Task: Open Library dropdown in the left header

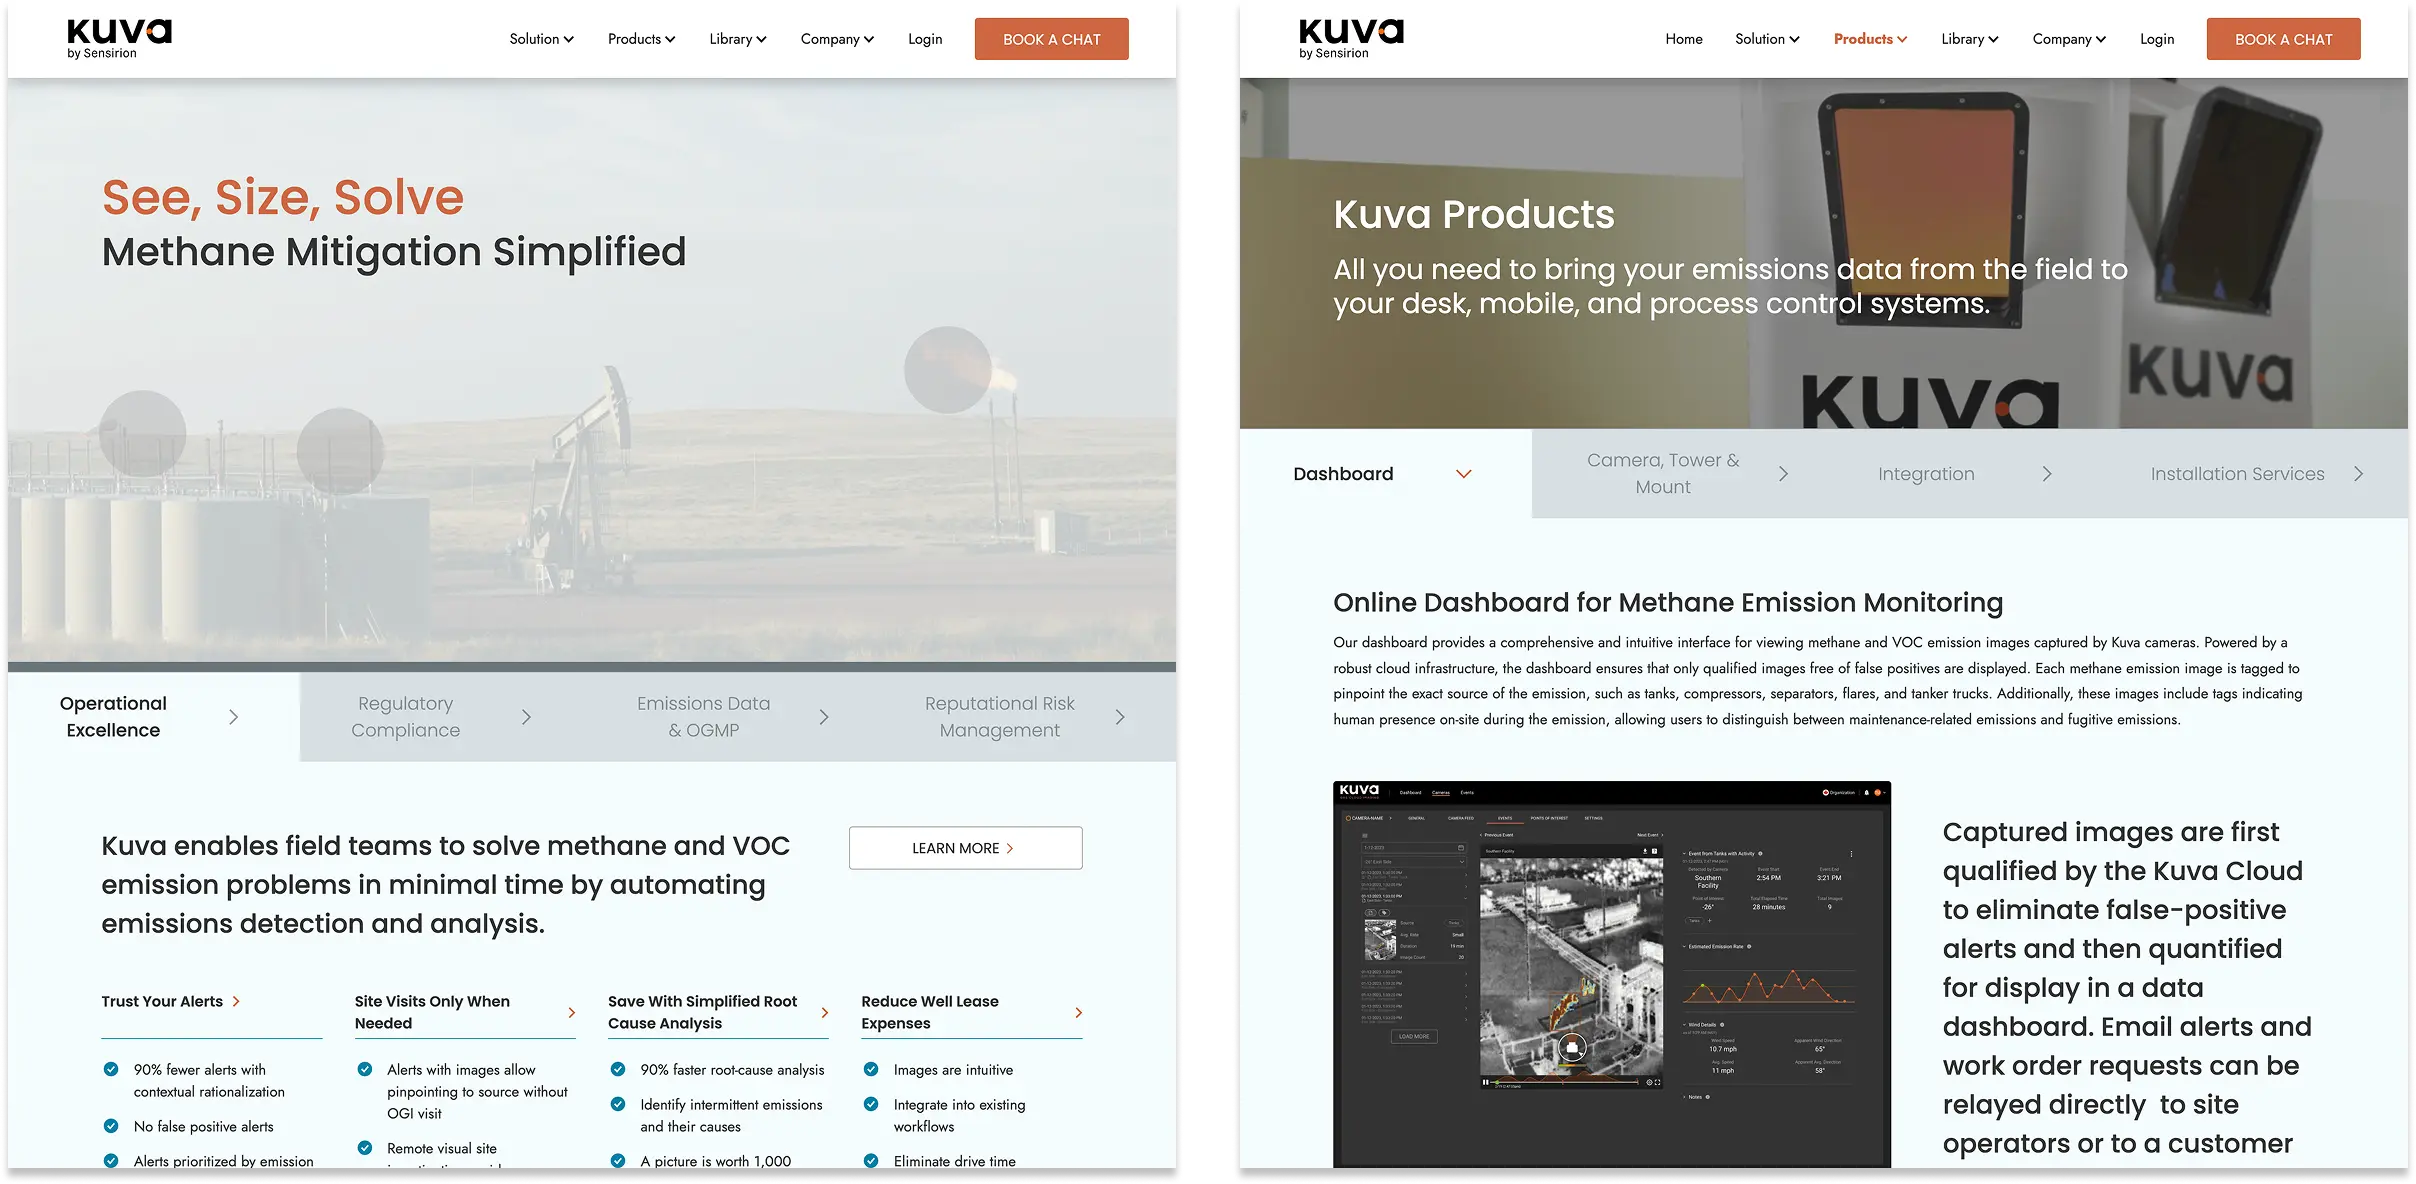Action: [738, 39]
